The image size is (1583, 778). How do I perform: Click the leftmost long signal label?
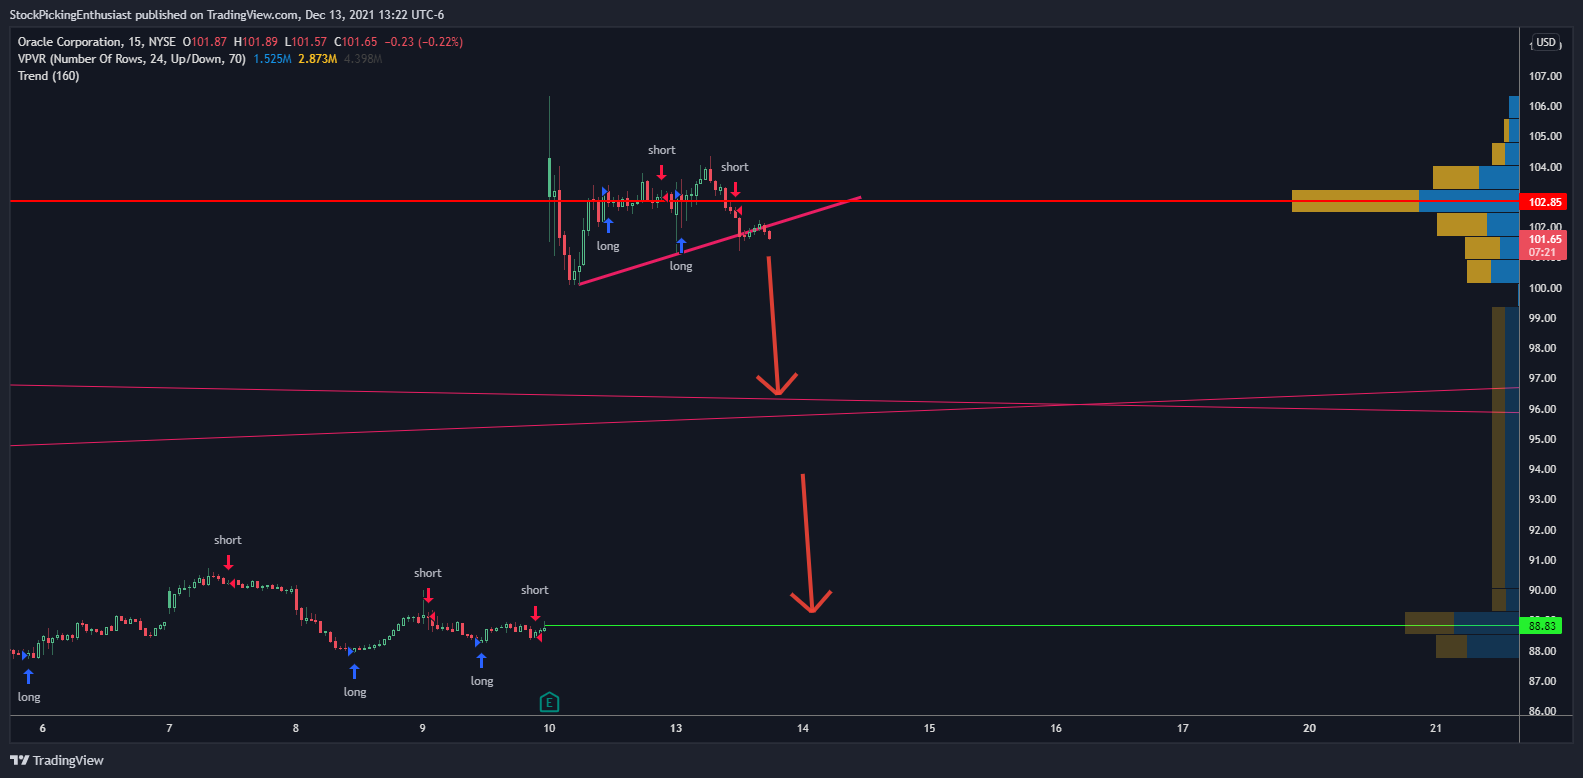[x=29, y=697]
